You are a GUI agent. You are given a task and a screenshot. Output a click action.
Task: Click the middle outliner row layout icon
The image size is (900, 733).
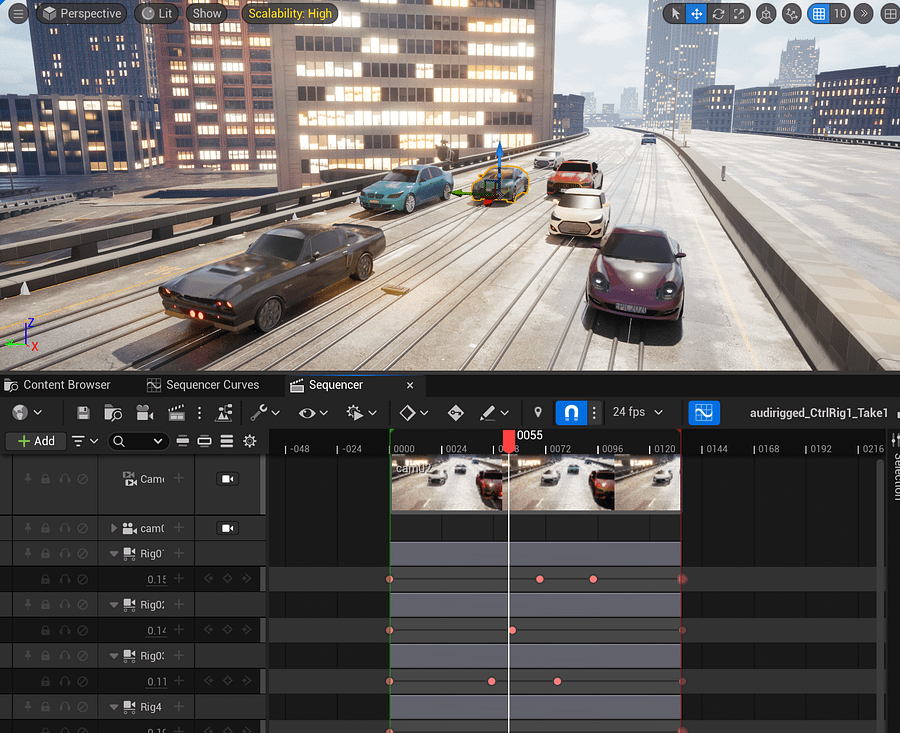(204, 441)
